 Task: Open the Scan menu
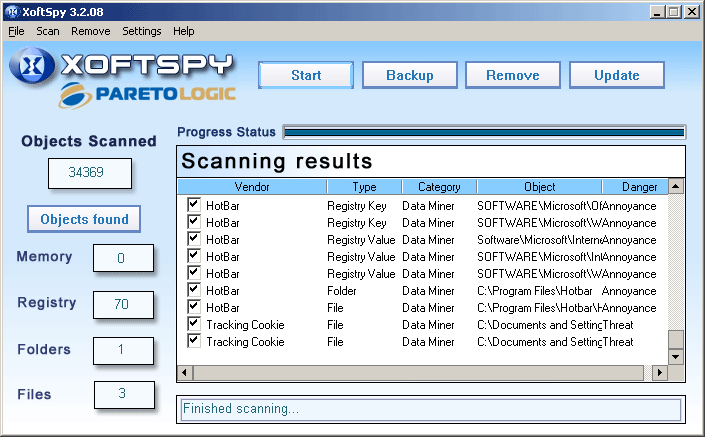point(48,31)
